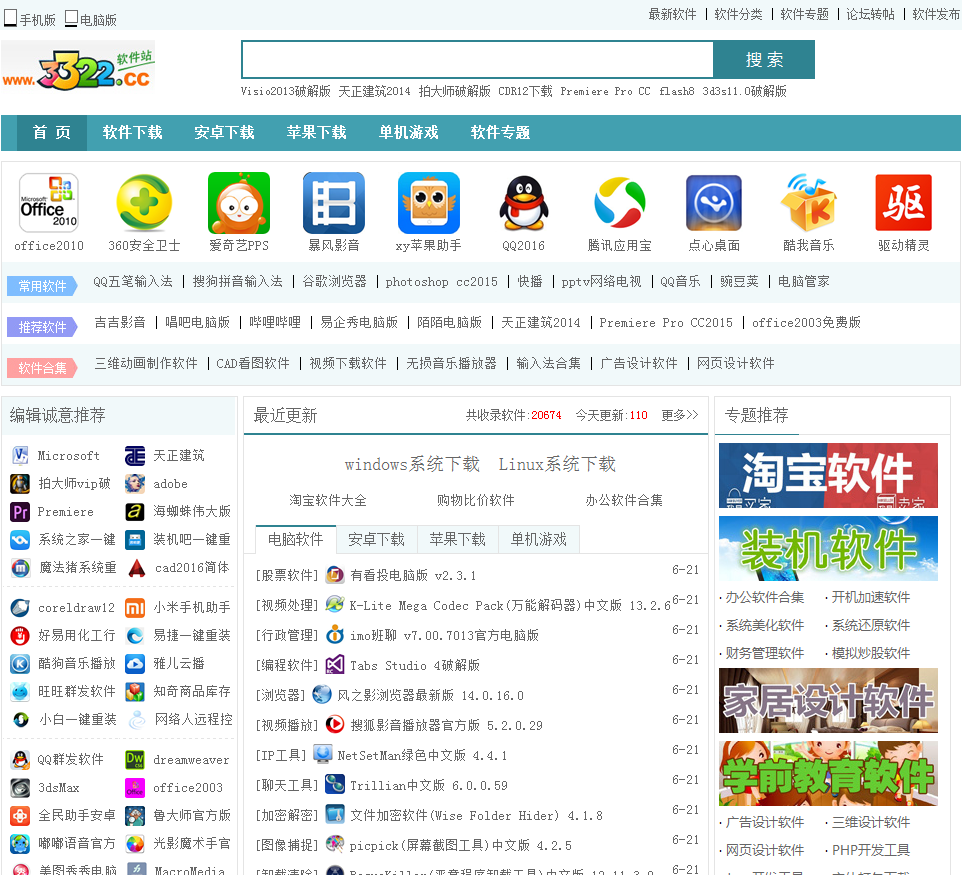Click the windows系统下载 link

click(x=412, y=464)
